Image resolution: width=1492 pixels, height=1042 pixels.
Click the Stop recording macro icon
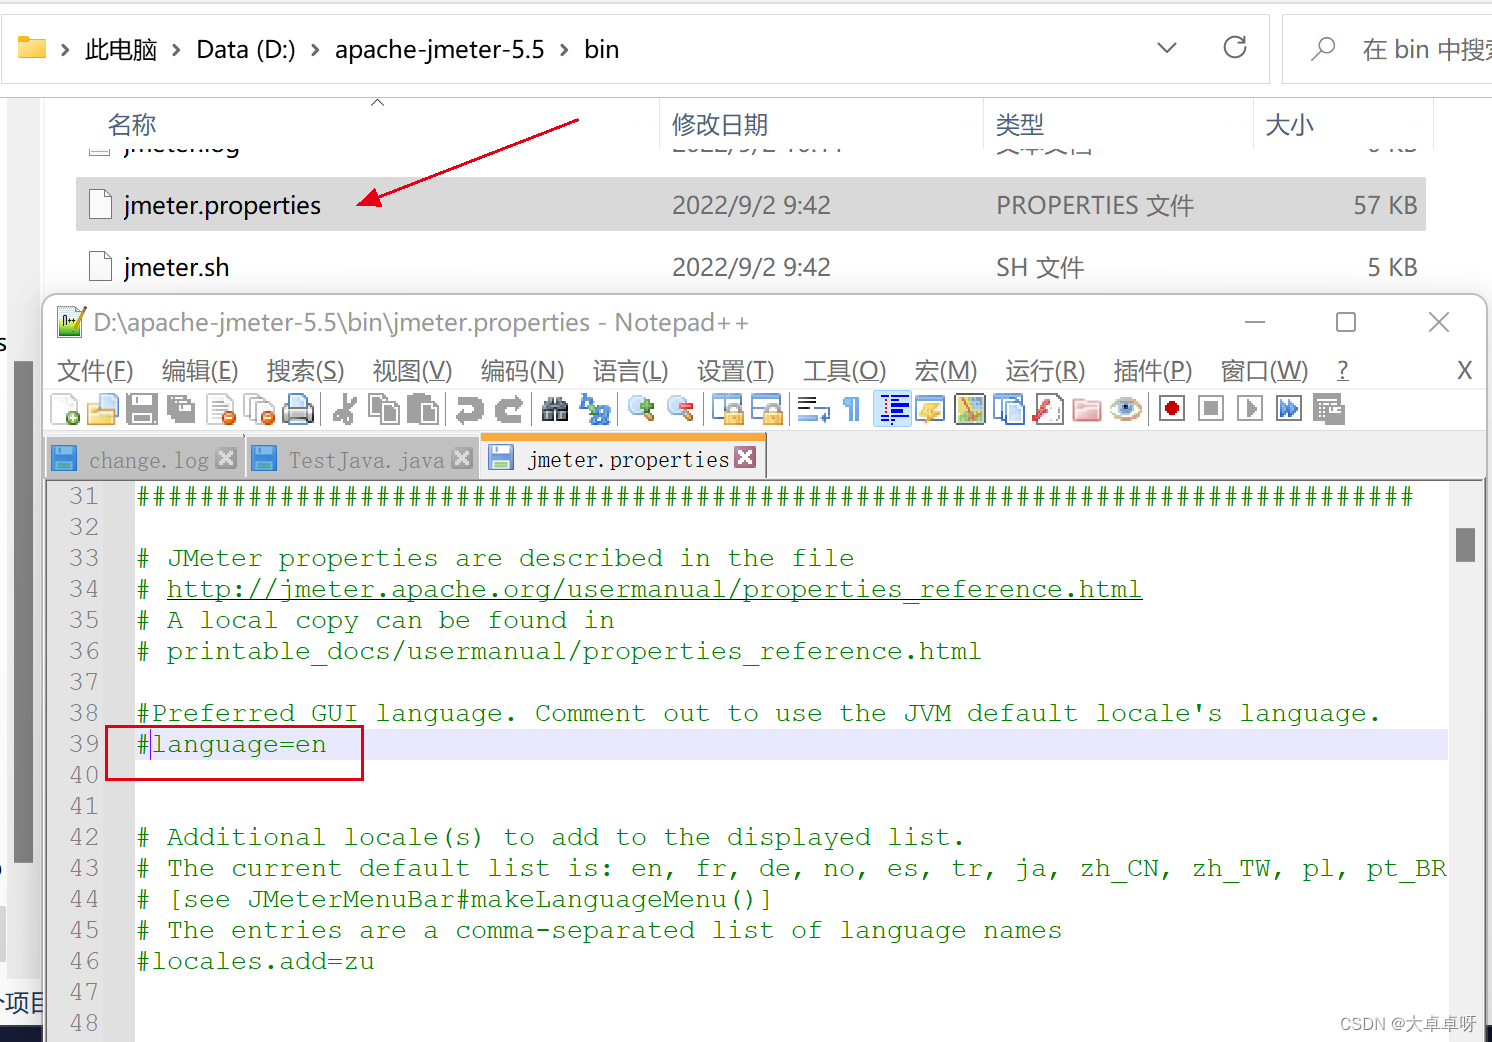pyautogui.click(x=1211, y=409)
